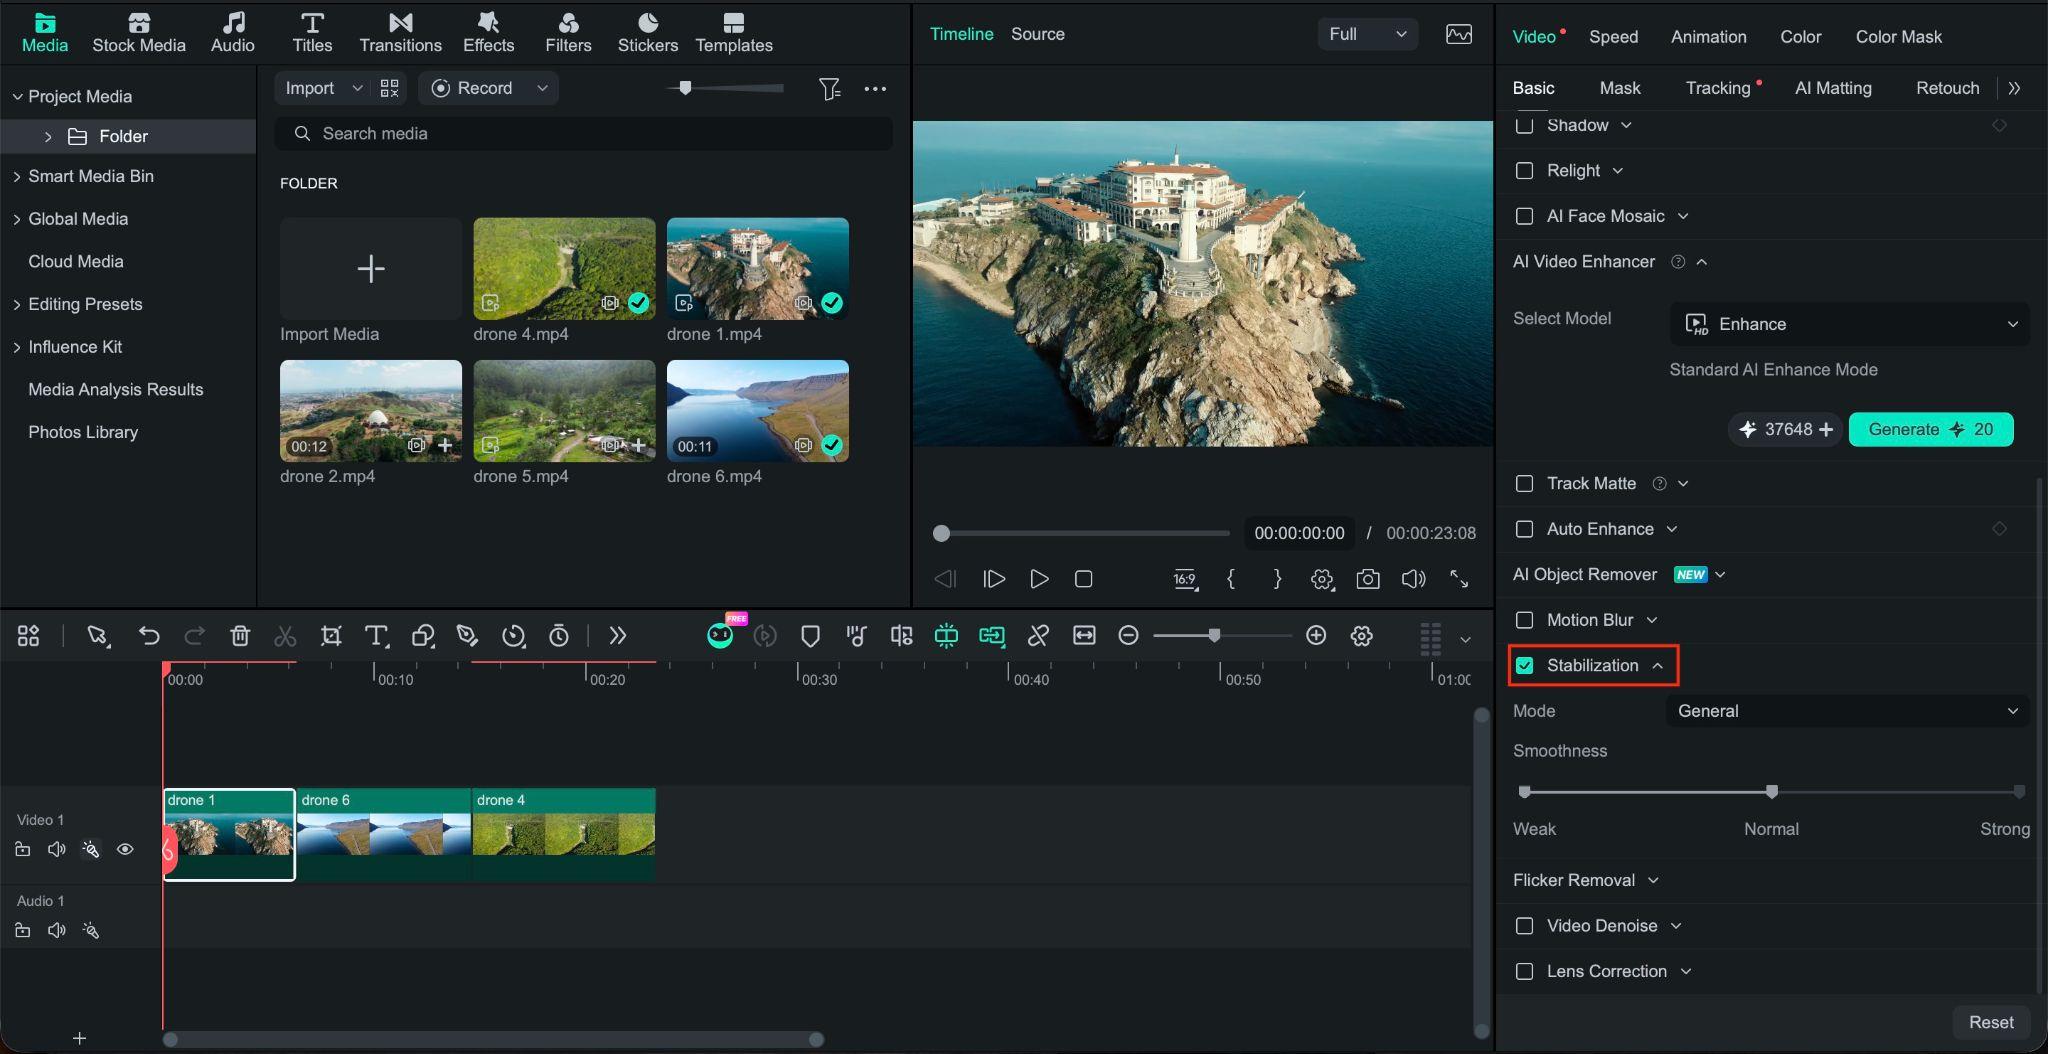Switch preview to Source tab
The height and width of the screenshot is (1054, 2048).
pyautogui.click(x=1037, y=34)
